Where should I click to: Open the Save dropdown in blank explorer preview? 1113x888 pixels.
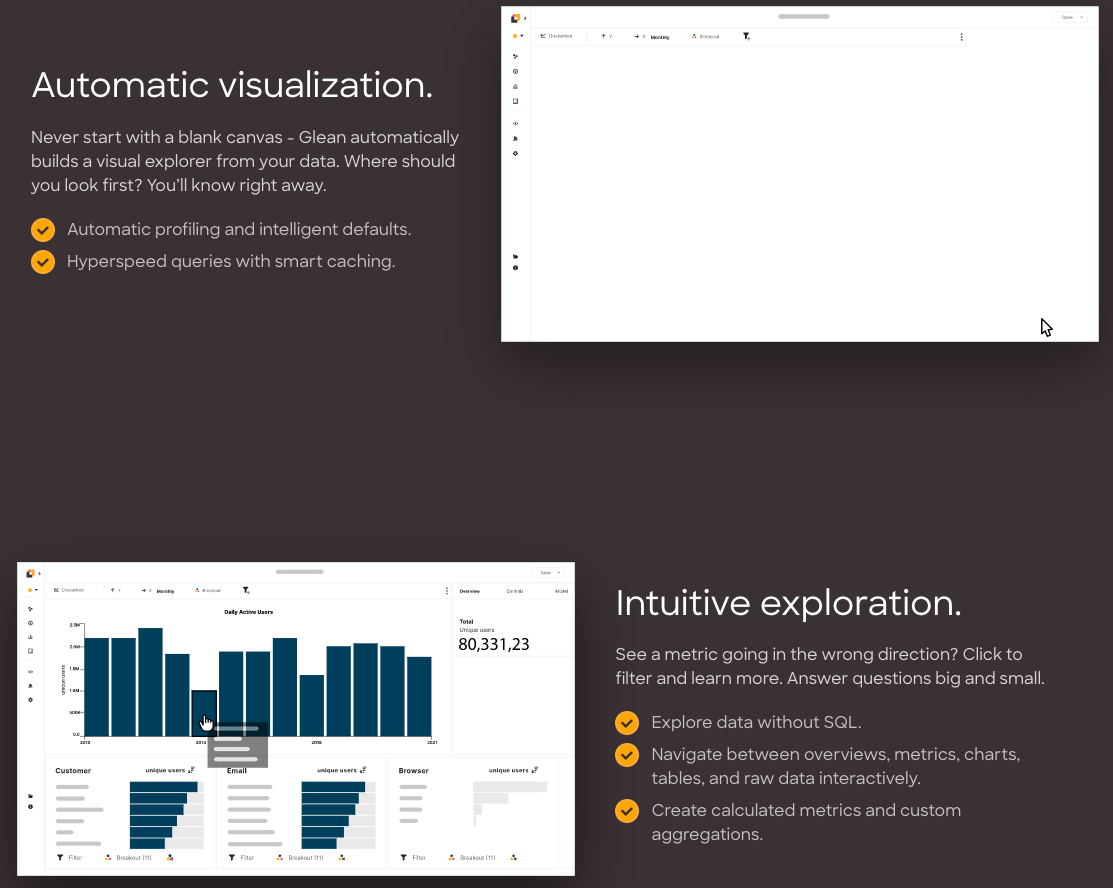(x=1070, y=17)
